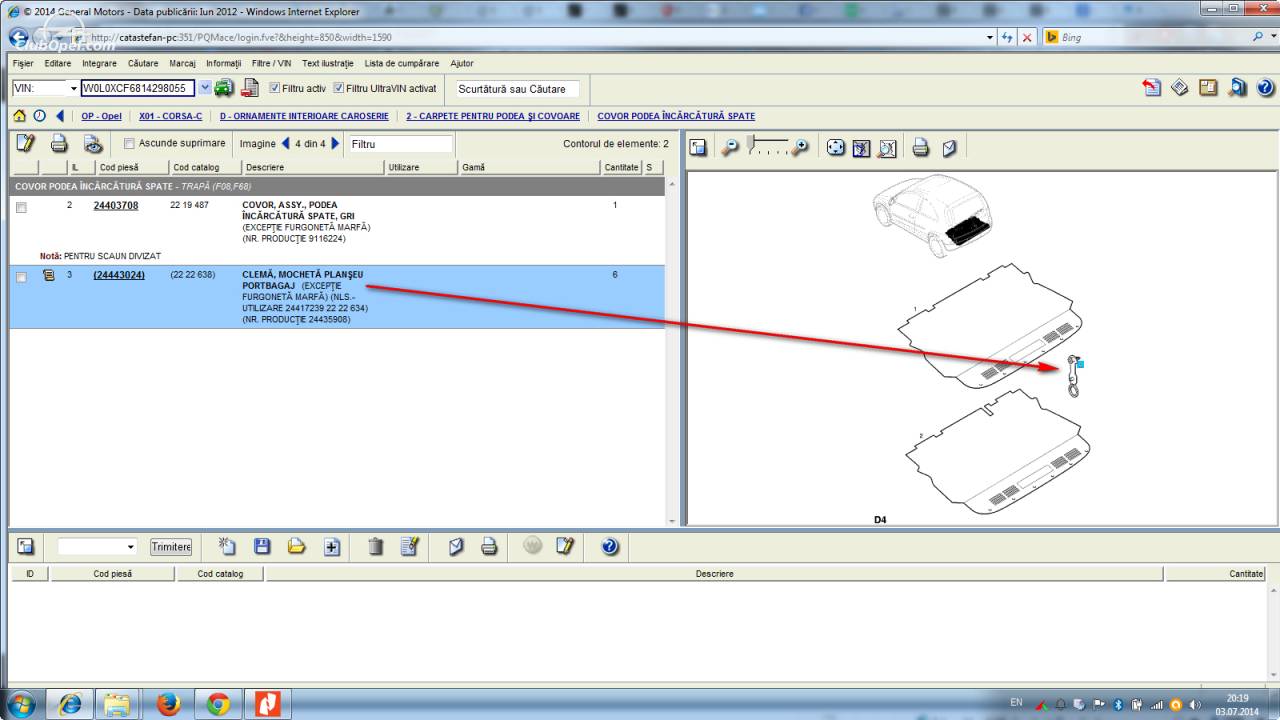Email the shopping list envelope icon
This screenshot has width=1280, height=720.
click(456, 546)
